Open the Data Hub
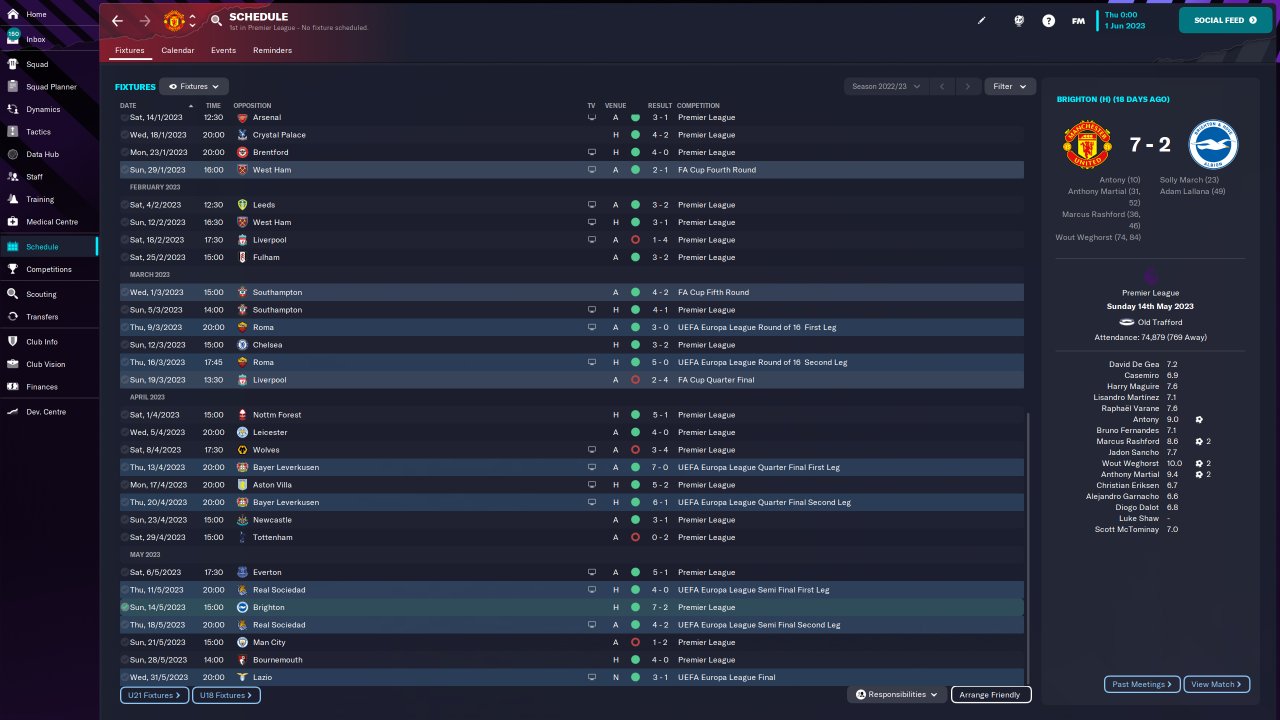 pos(49,154)
